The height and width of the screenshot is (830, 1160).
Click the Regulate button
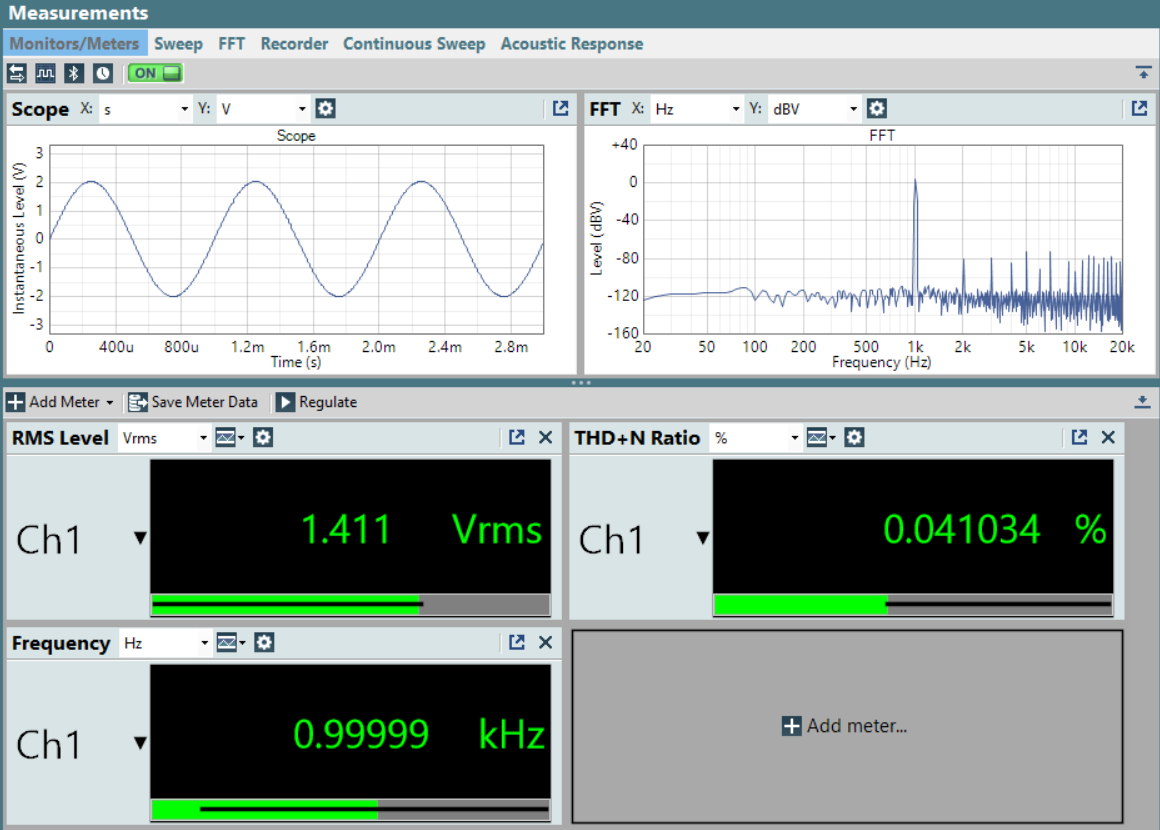(x=317, y=402)
